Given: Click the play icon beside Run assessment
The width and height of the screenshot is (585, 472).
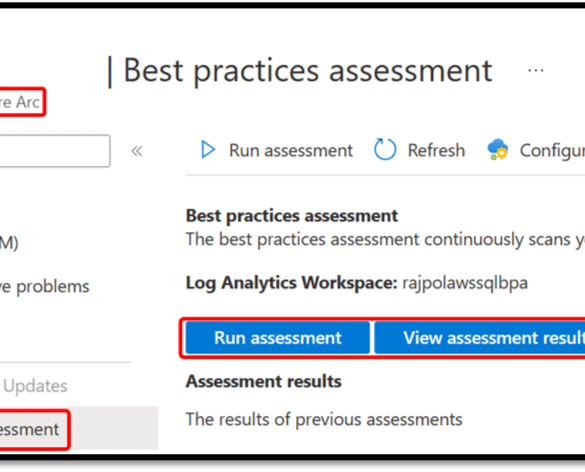Looking at the screenshot, I should (x=208, y=150).
